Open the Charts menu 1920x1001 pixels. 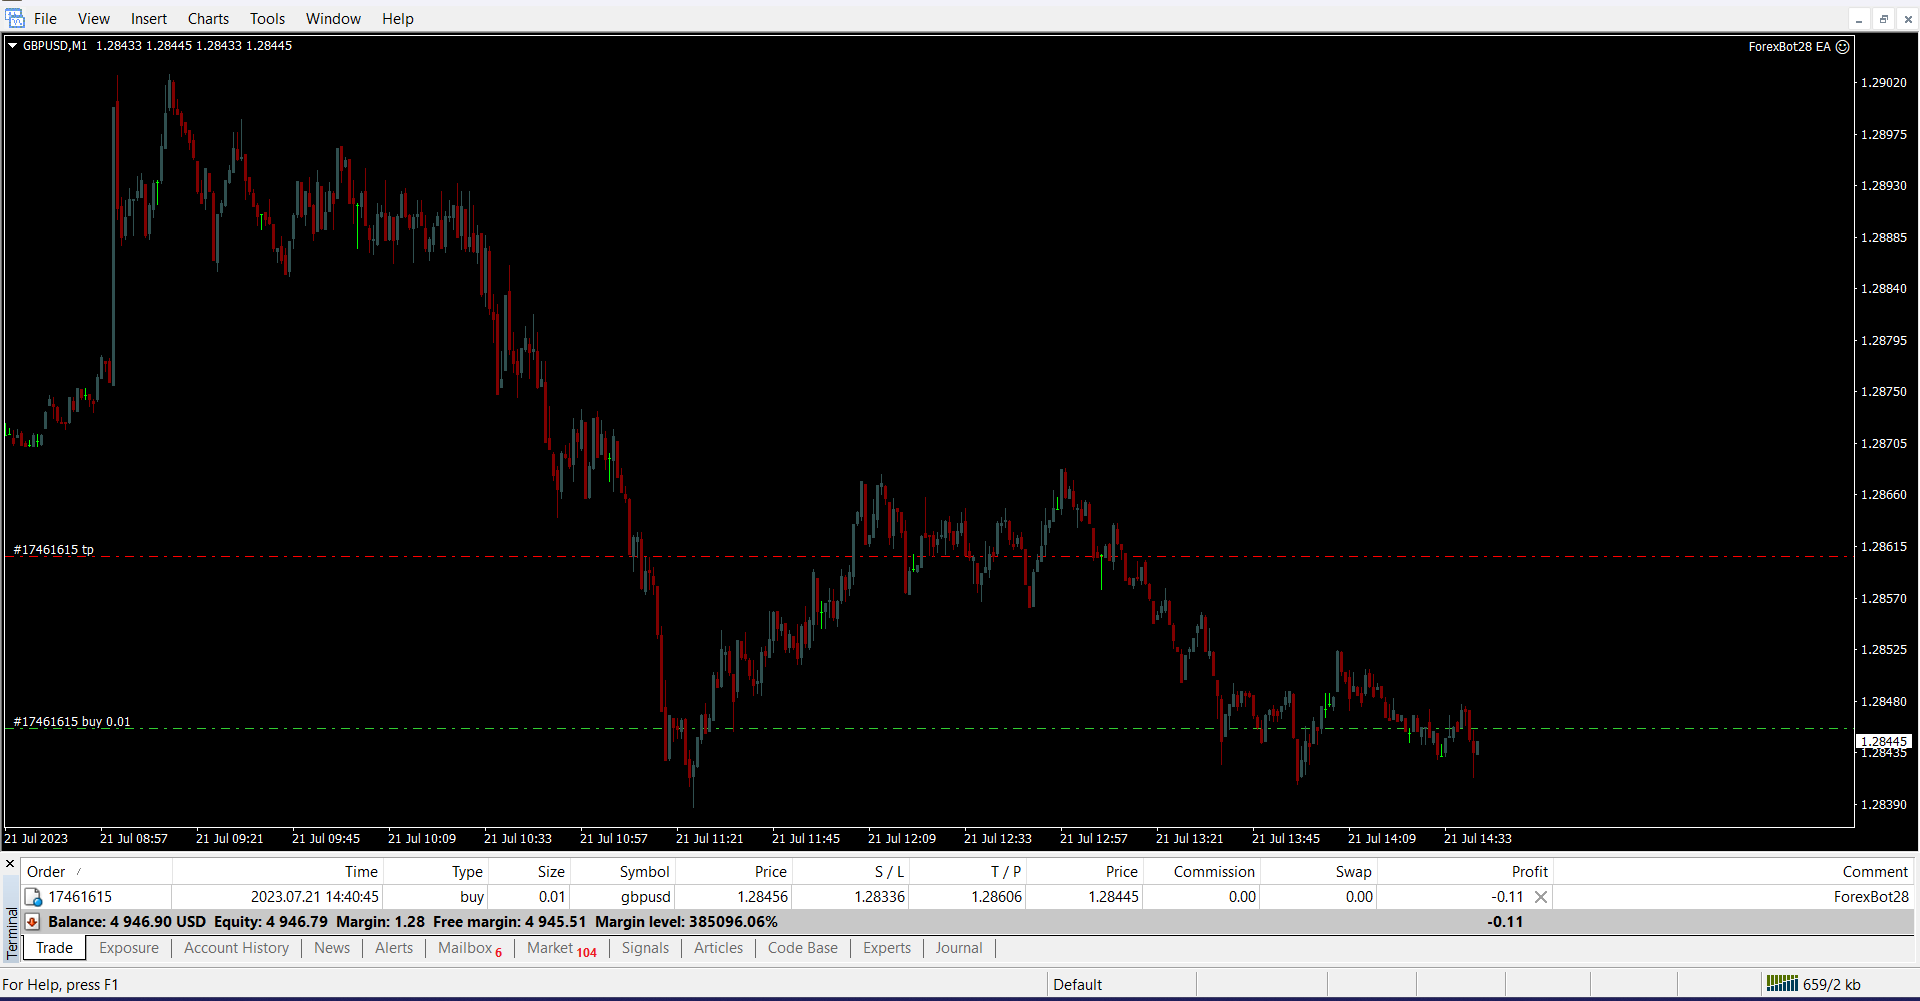pos(208,18)
